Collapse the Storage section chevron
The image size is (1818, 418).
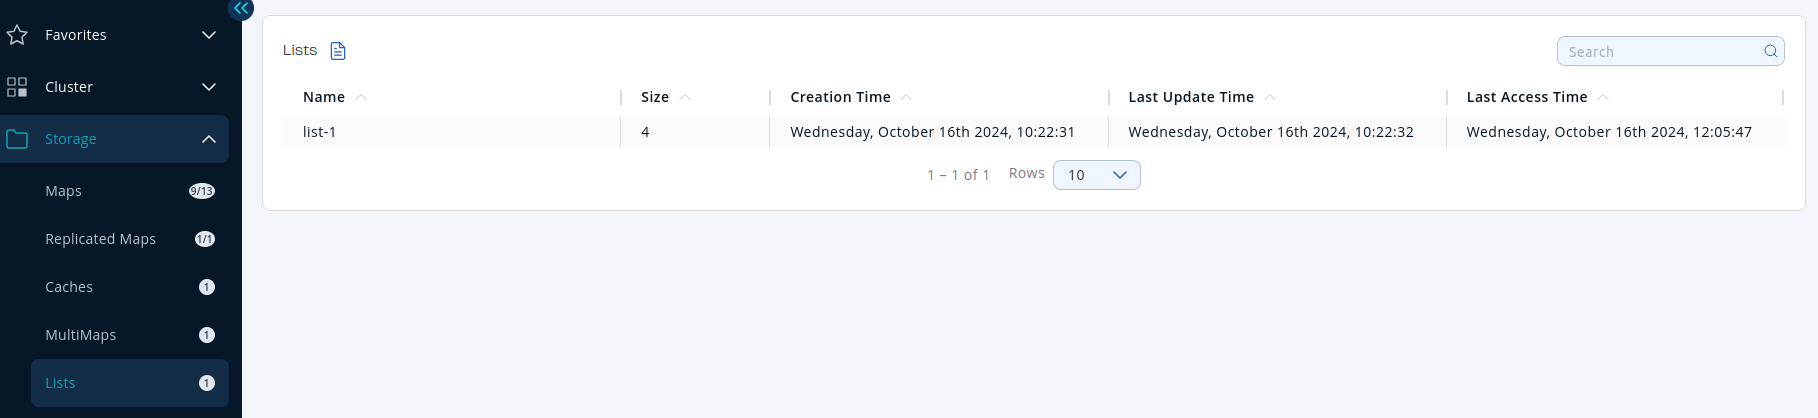coord(209,139)
